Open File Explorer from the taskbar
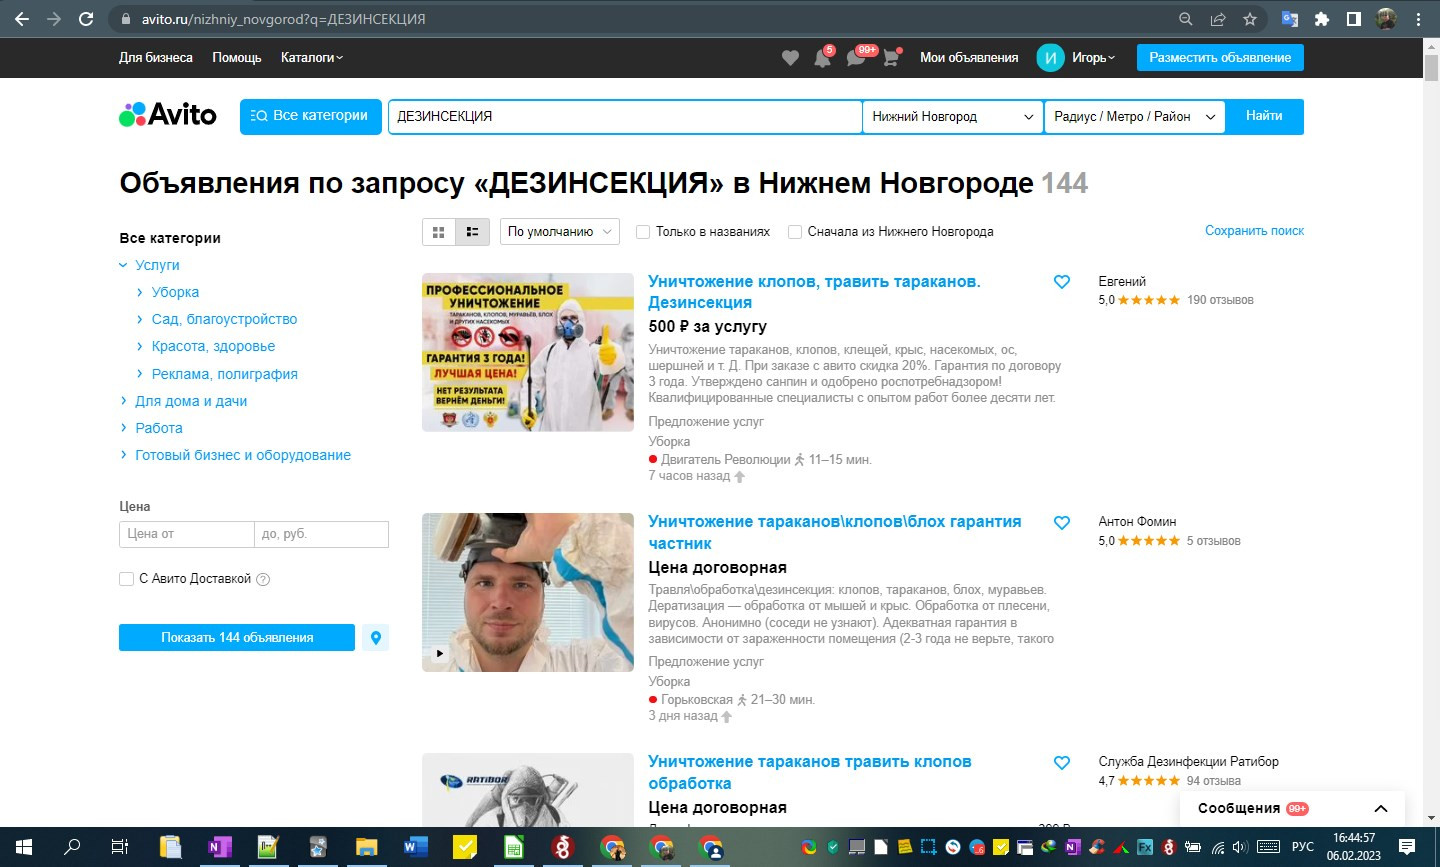This screenshot has height=867, width=1440. point(366,847)
